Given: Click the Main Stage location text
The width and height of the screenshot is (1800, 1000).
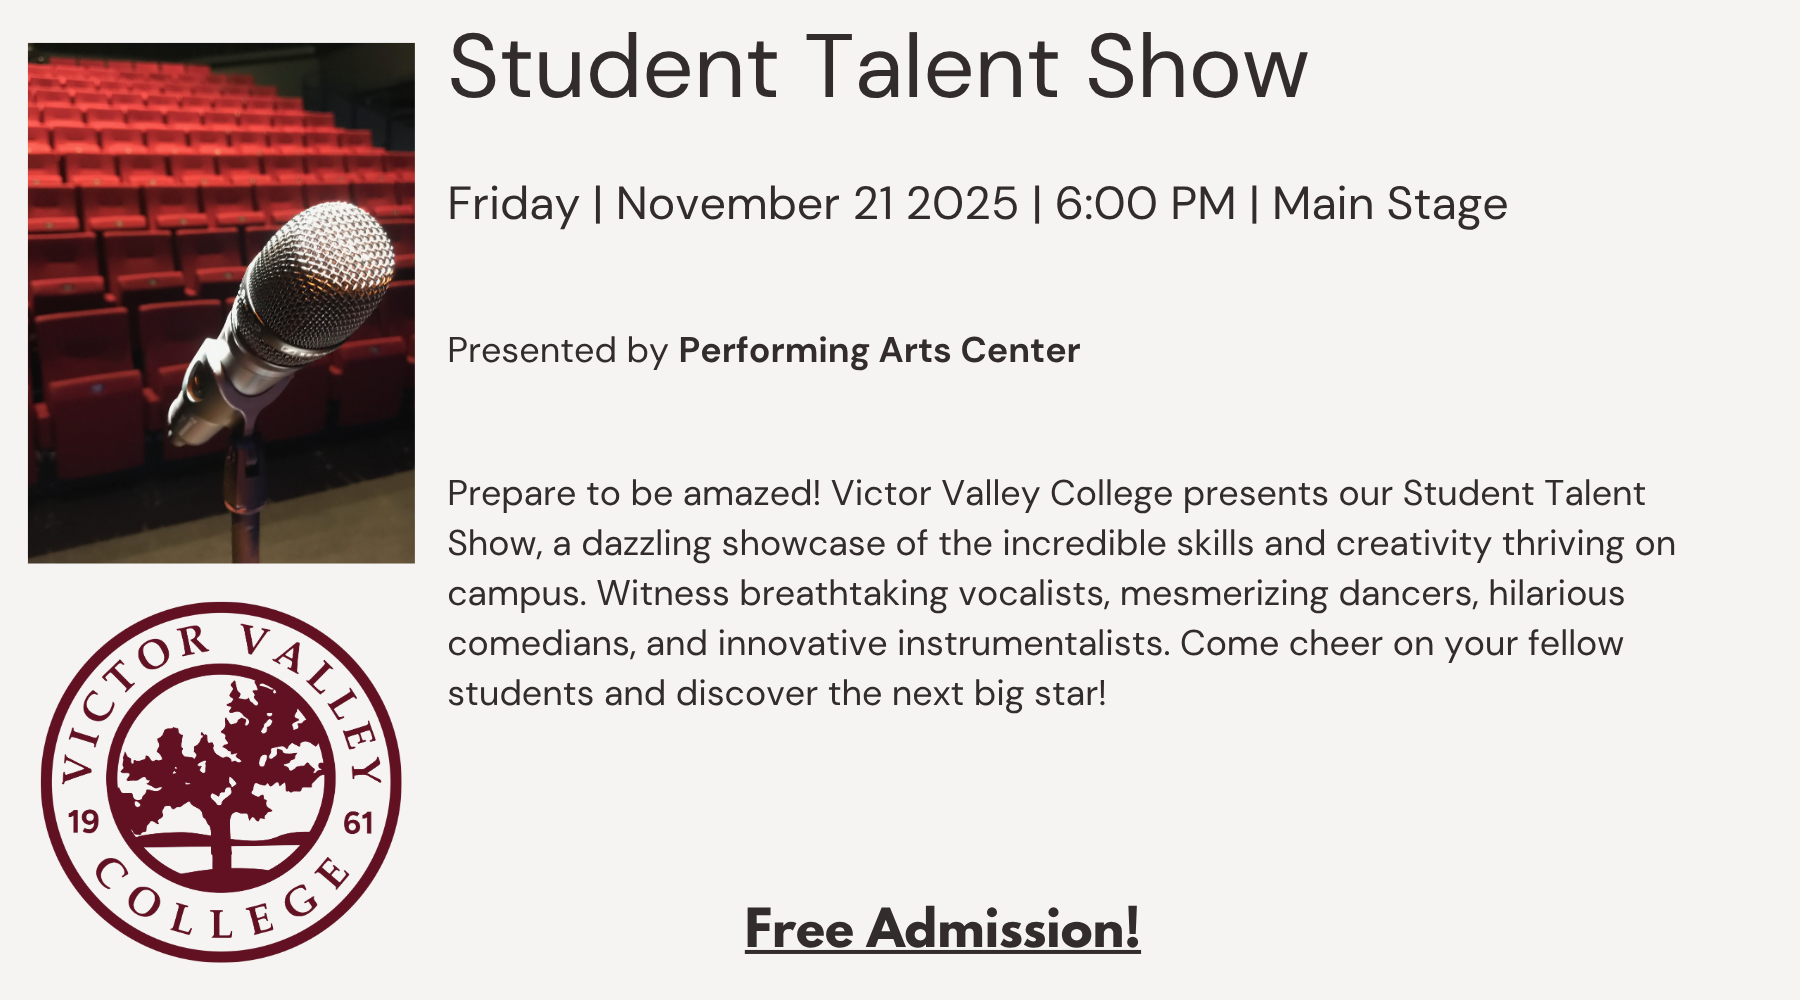Looking at the screenshot, I should point(1389,204).
